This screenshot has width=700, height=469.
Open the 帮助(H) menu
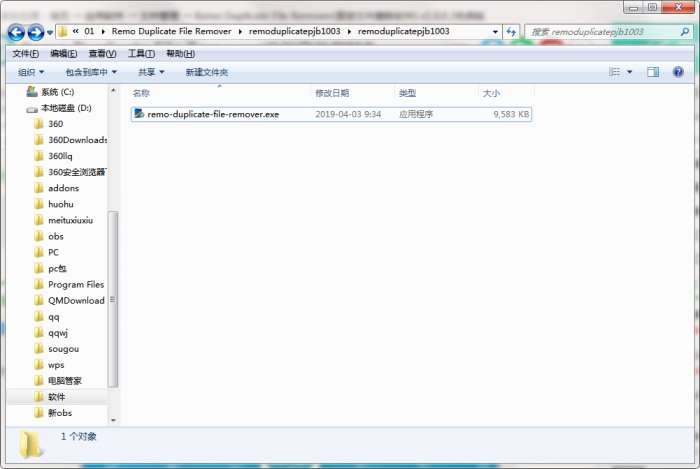[x=180, y=54]
